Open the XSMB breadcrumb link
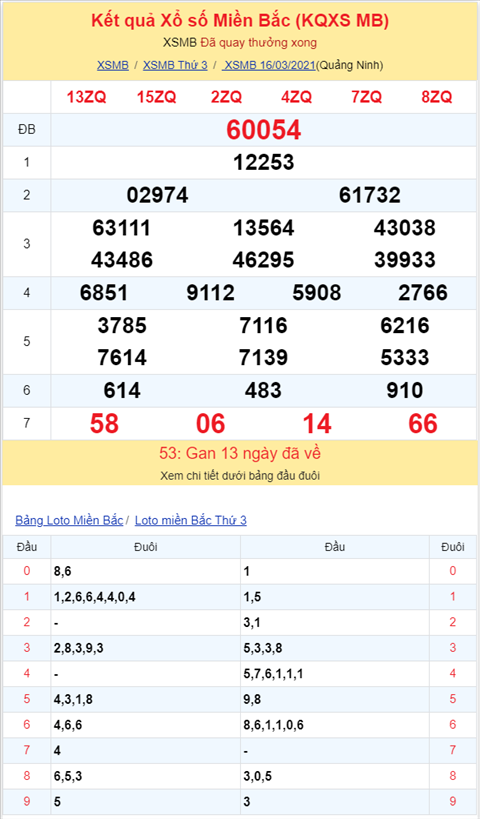 pyautogui.click(x=113, y=65)
